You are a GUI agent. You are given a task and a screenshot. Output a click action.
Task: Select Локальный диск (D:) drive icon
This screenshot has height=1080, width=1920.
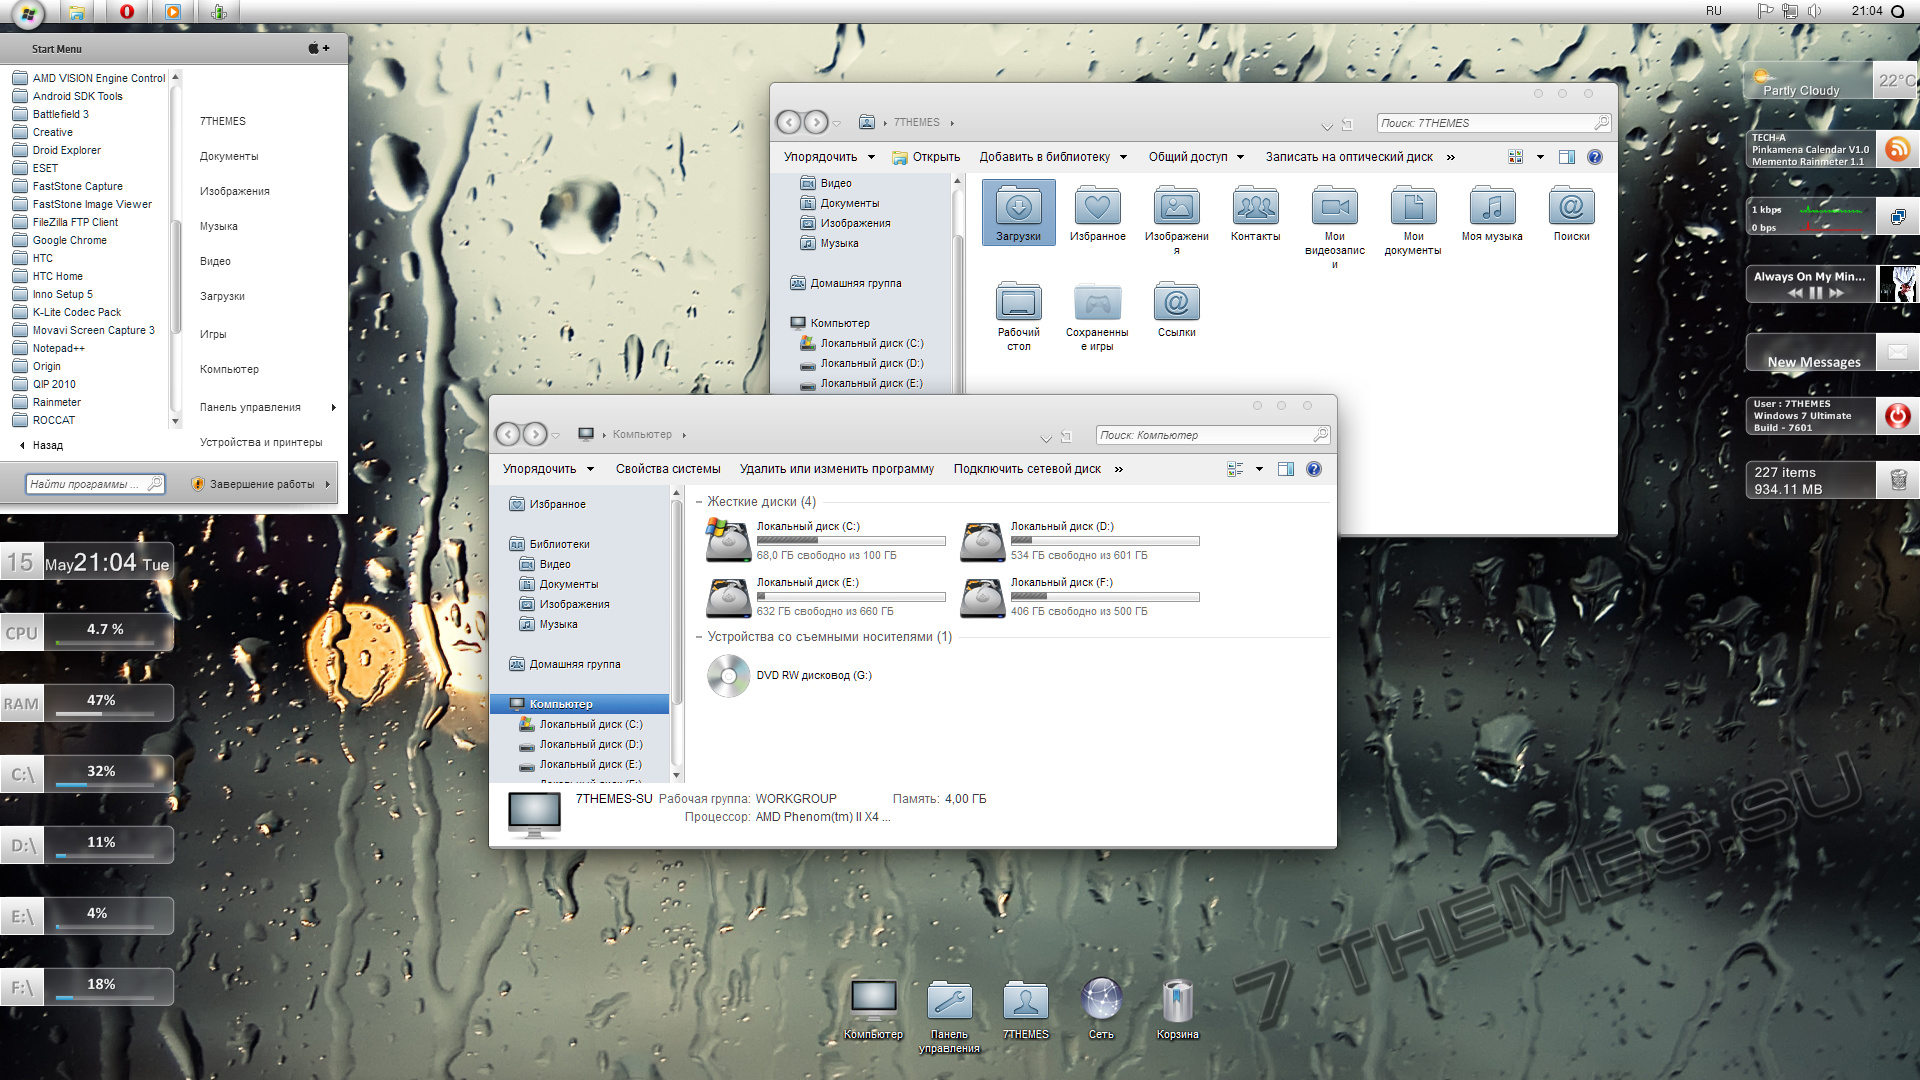pos(983,540)
